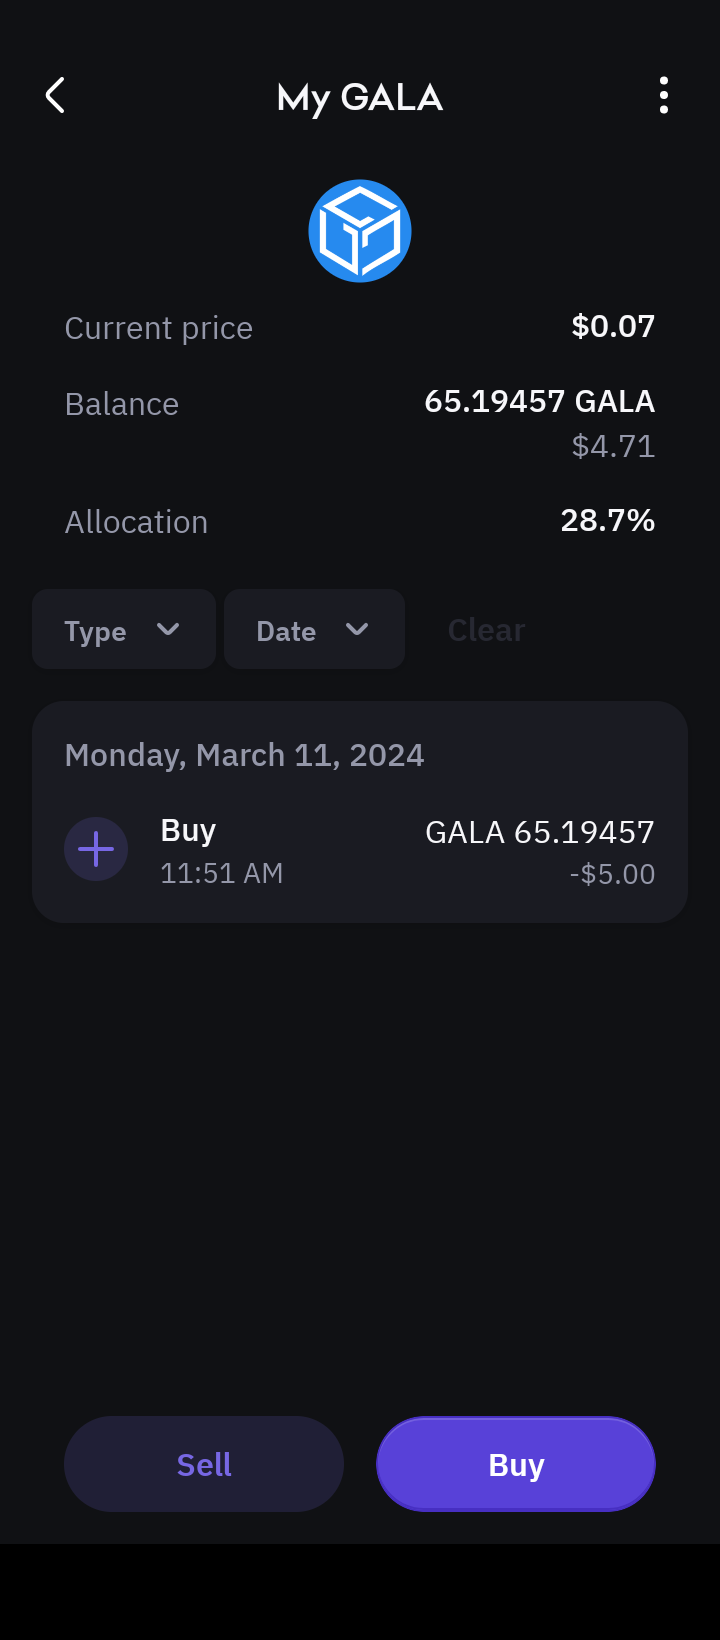Tap the plus icon on Buy transaction
Image resolution: width=720 pixels, height=1640 pixels.
[x=96, y=849]
